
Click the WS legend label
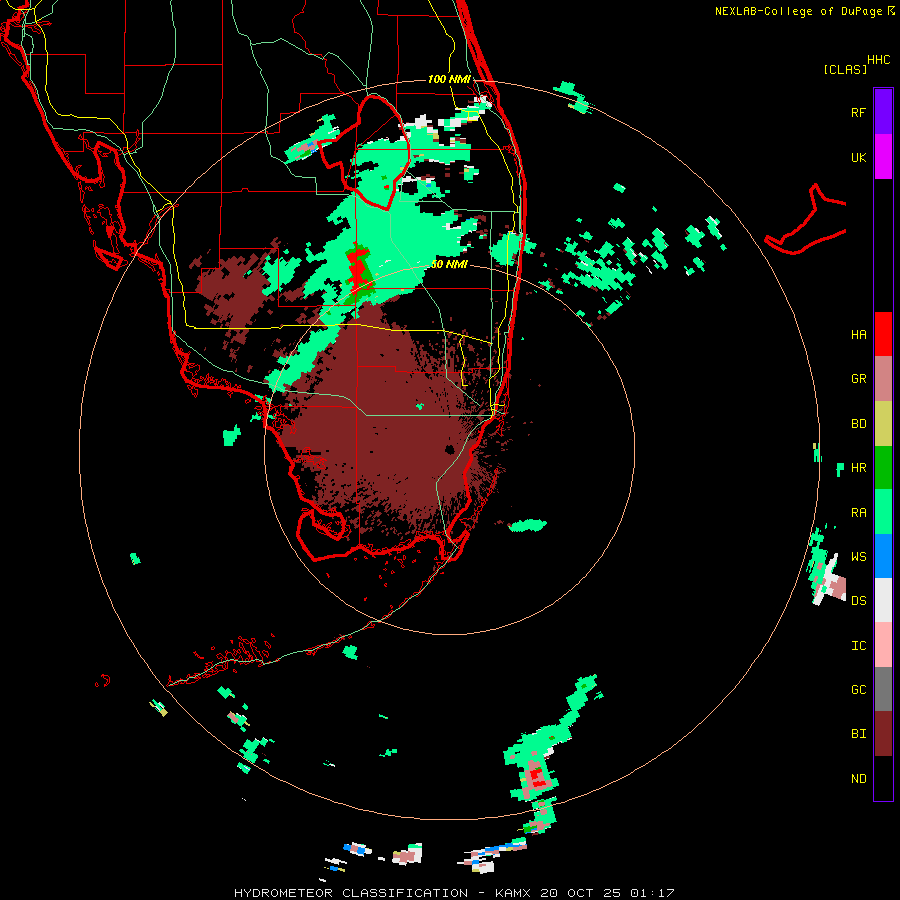point(858,557)
